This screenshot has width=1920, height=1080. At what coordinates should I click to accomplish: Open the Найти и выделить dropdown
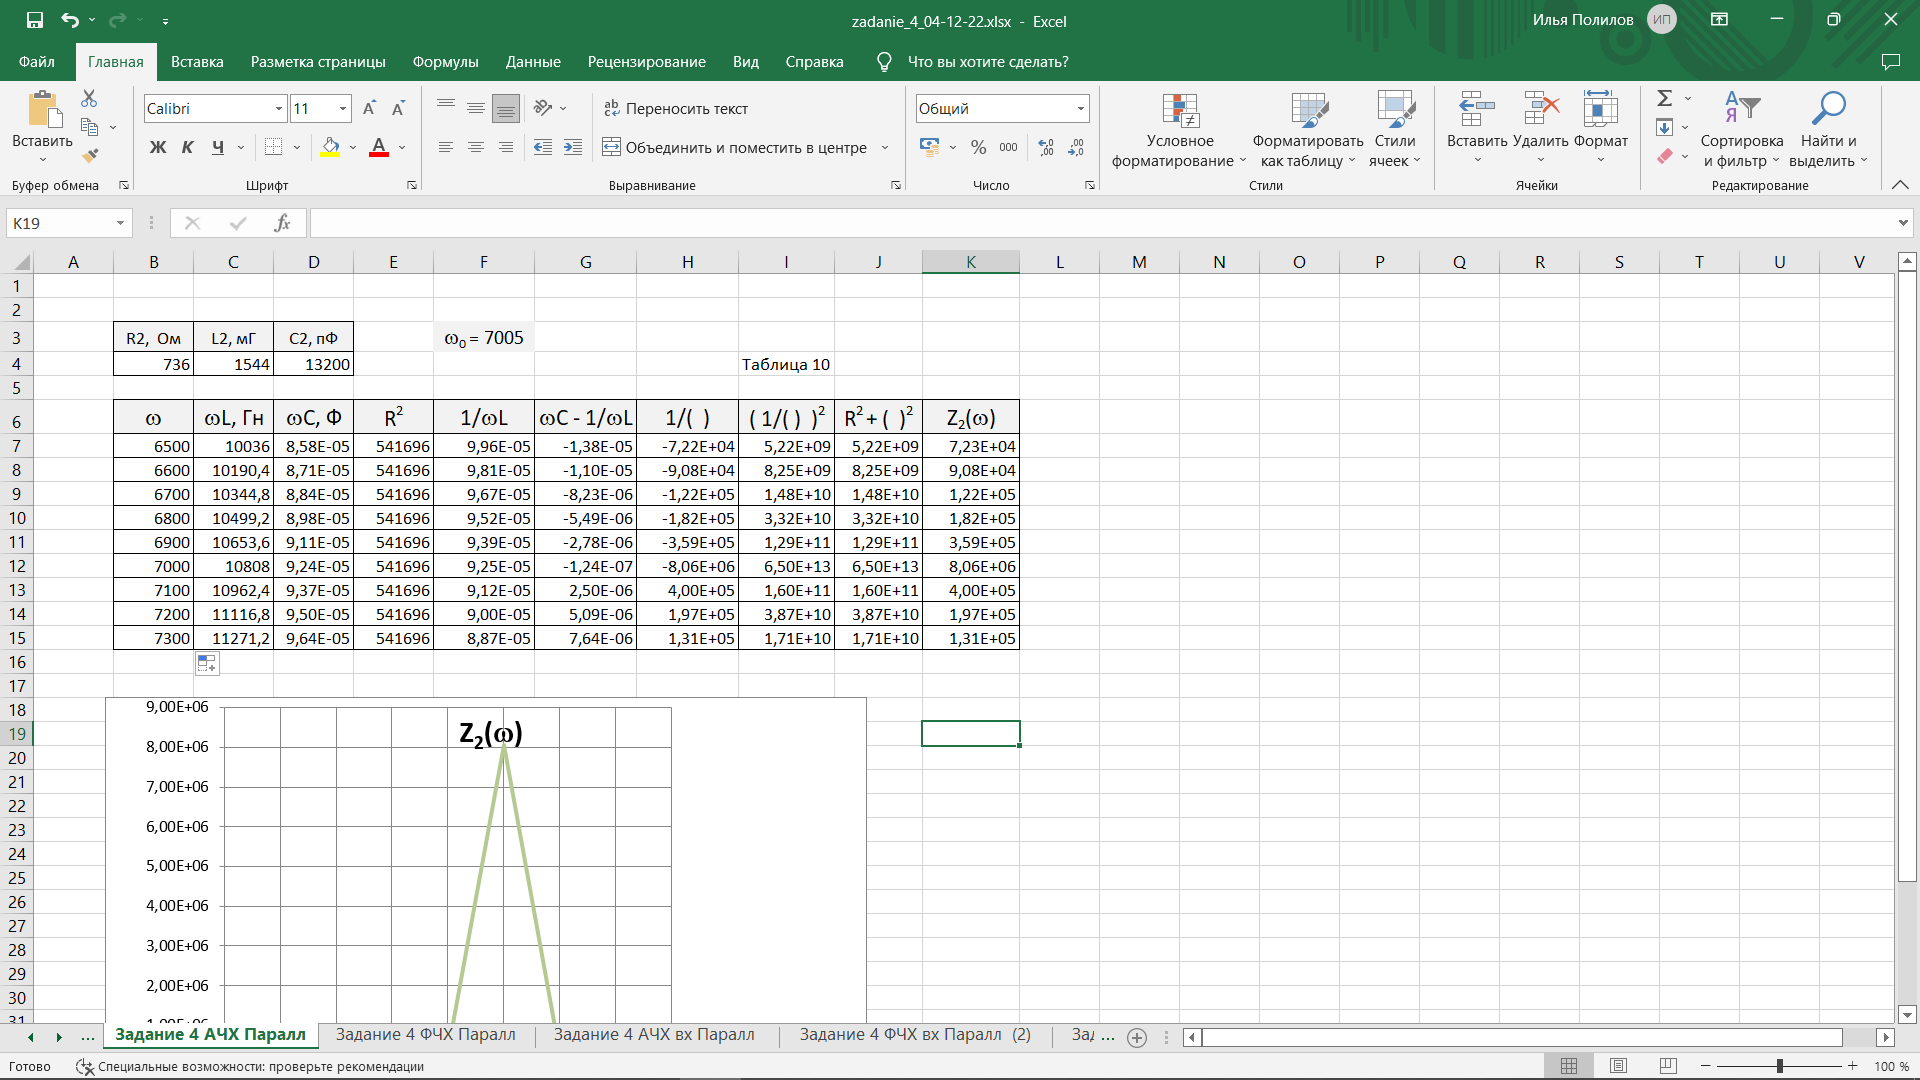pyautogui.click(x=1828, y=130)
